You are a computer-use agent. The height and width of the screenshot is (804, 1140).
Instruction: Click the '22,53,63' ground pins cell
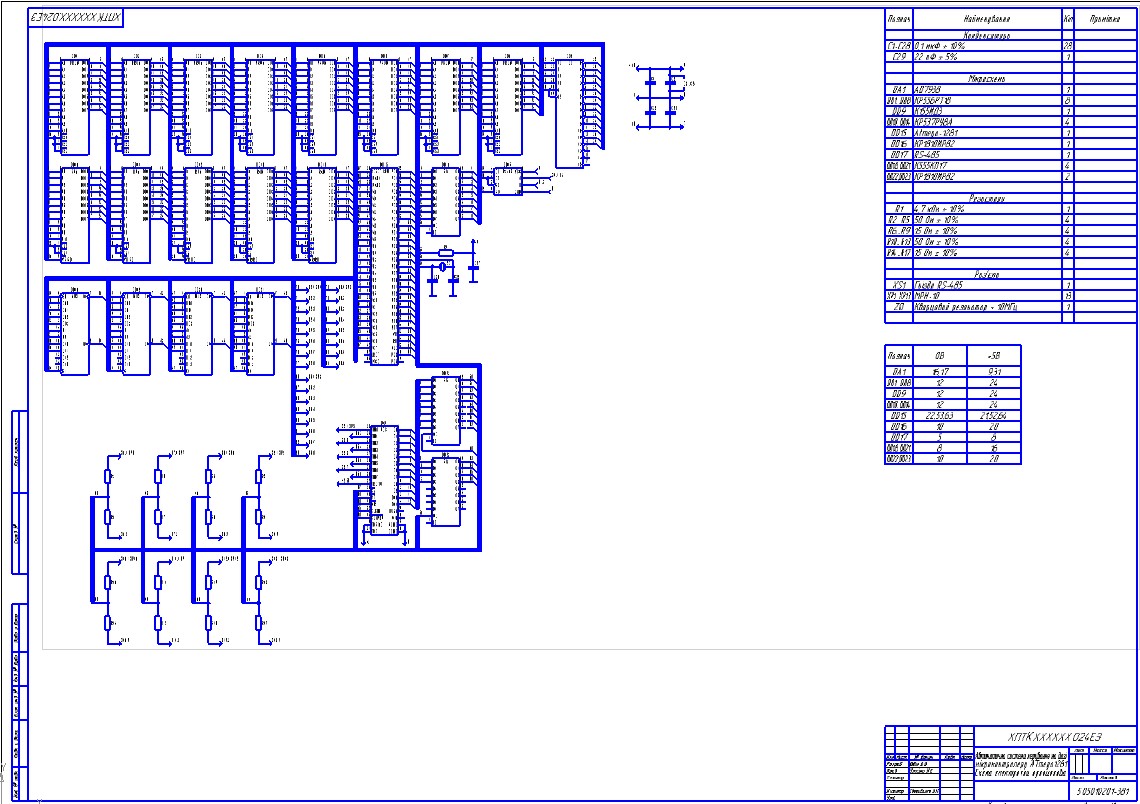click(x=940, y=415)
